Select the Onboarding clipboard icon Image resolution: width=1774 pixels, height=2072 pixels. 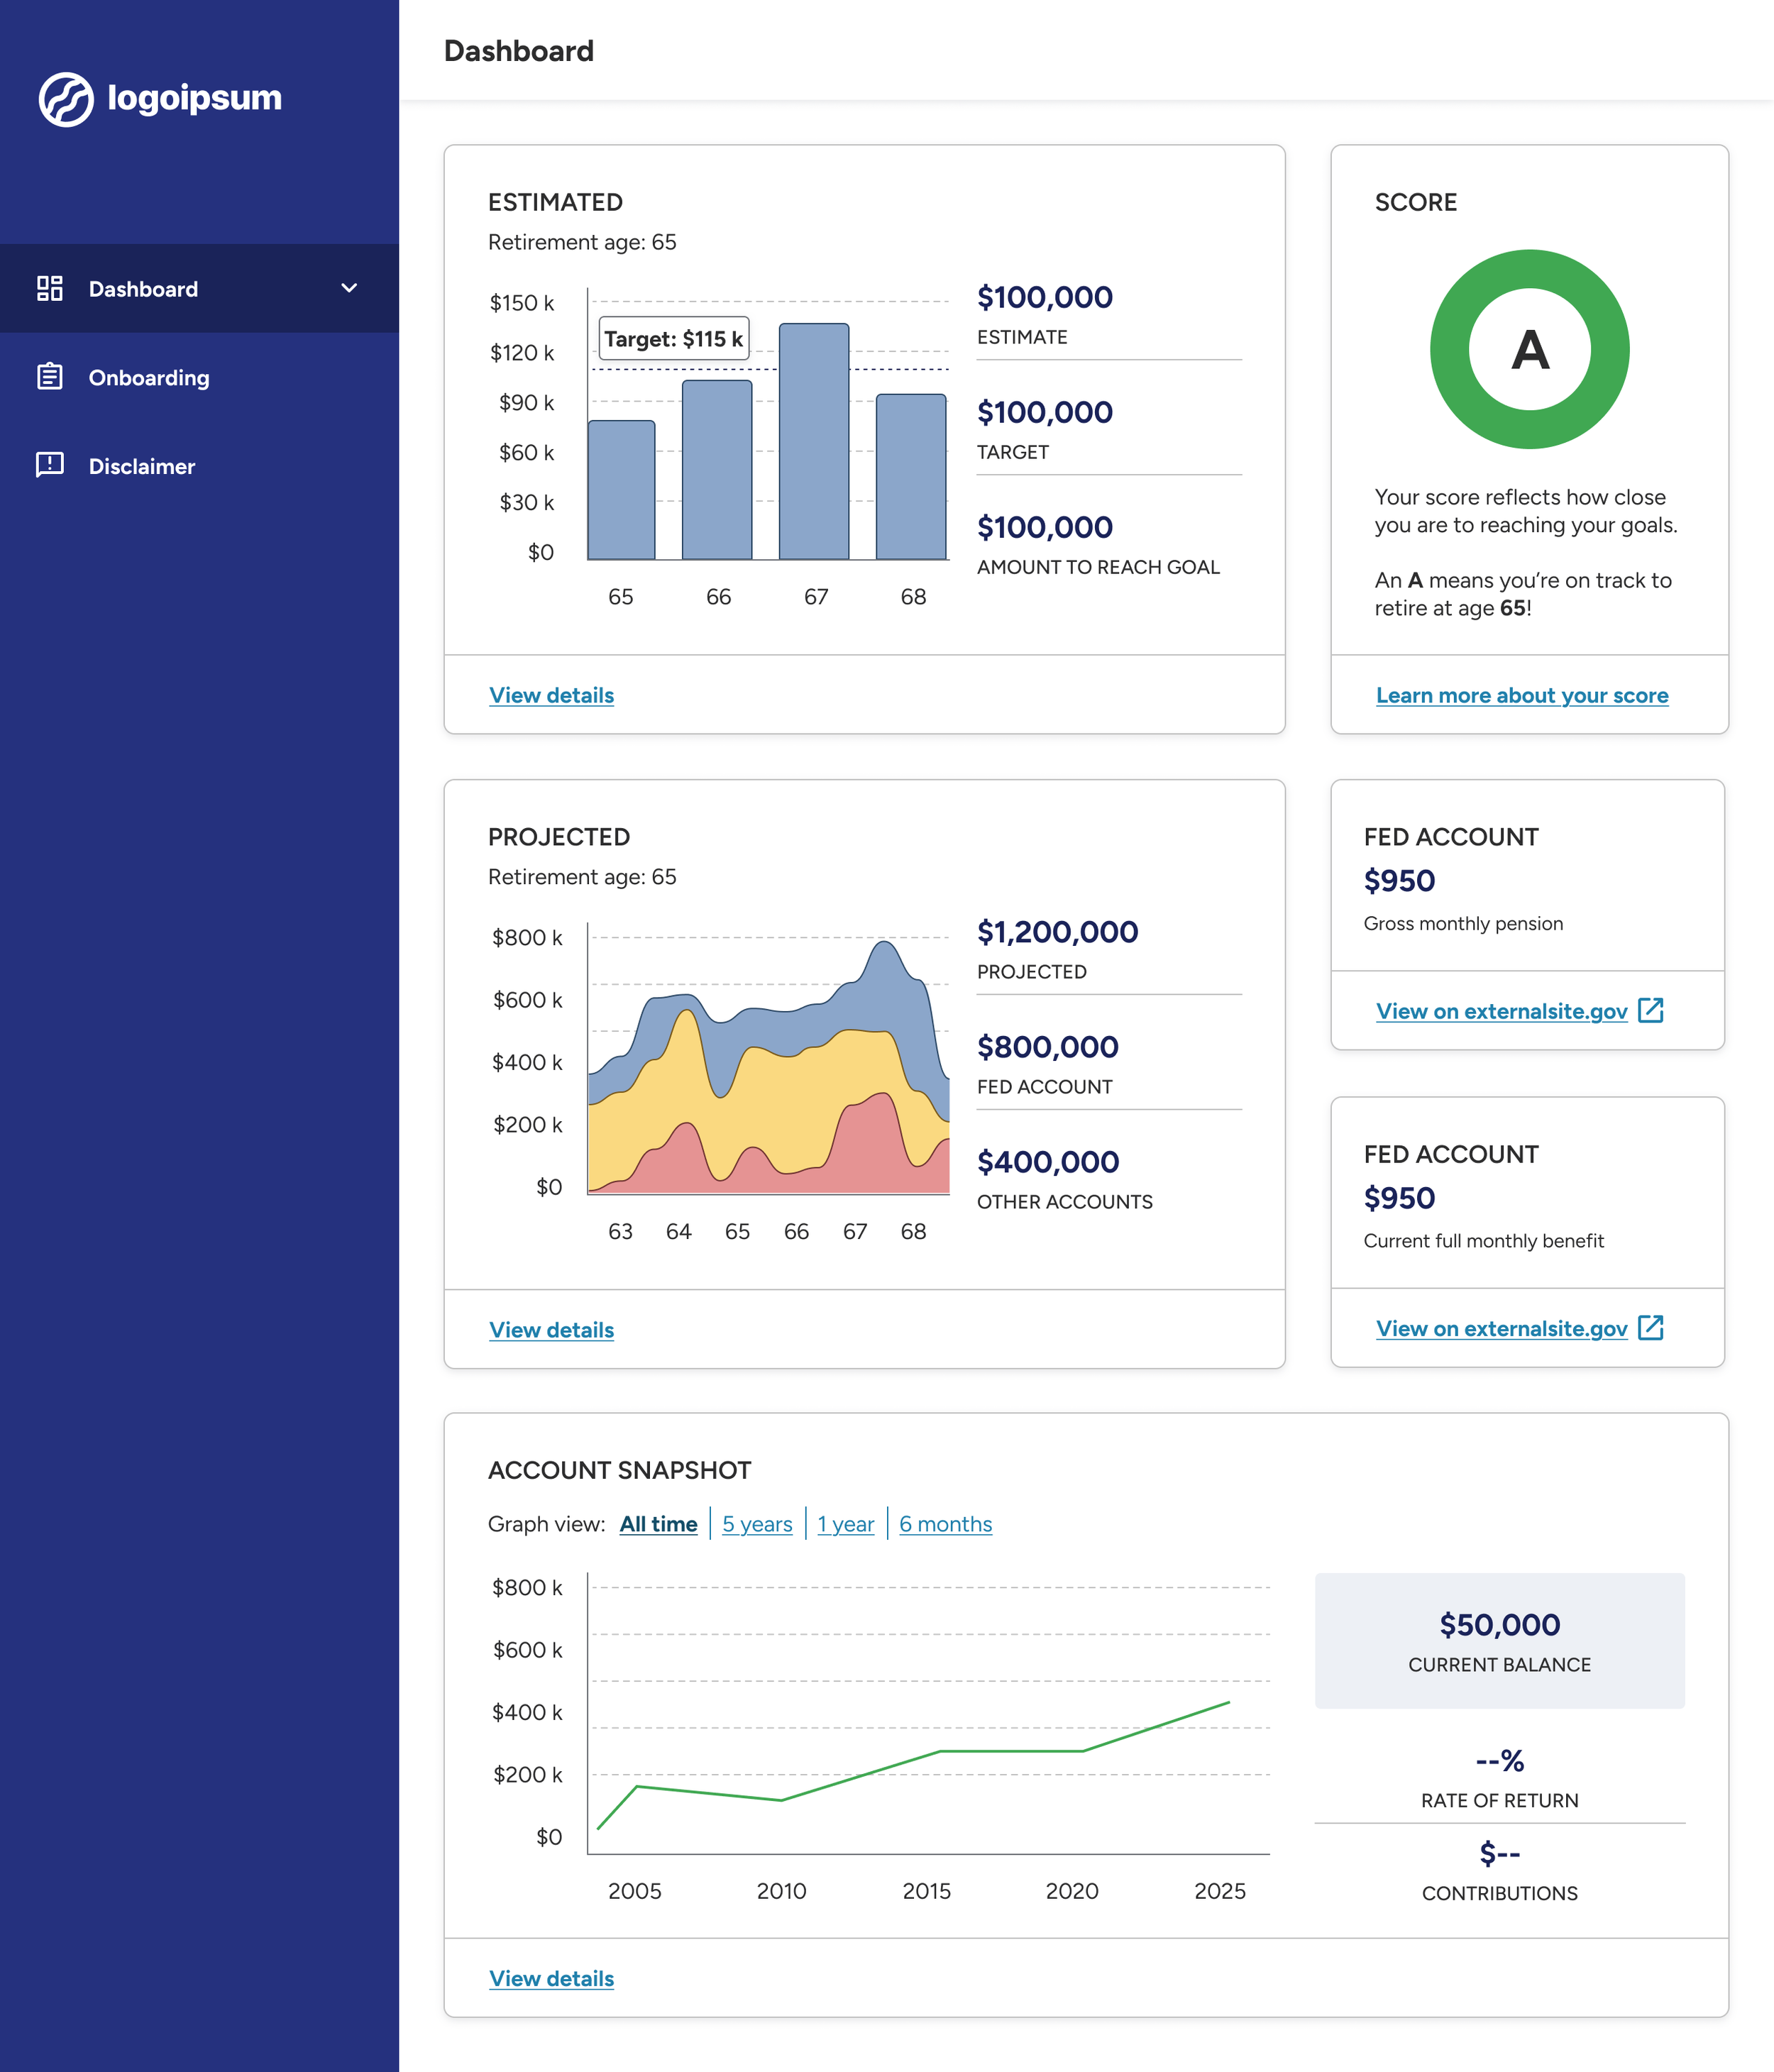pyautogui.click(x=48, y=378)
